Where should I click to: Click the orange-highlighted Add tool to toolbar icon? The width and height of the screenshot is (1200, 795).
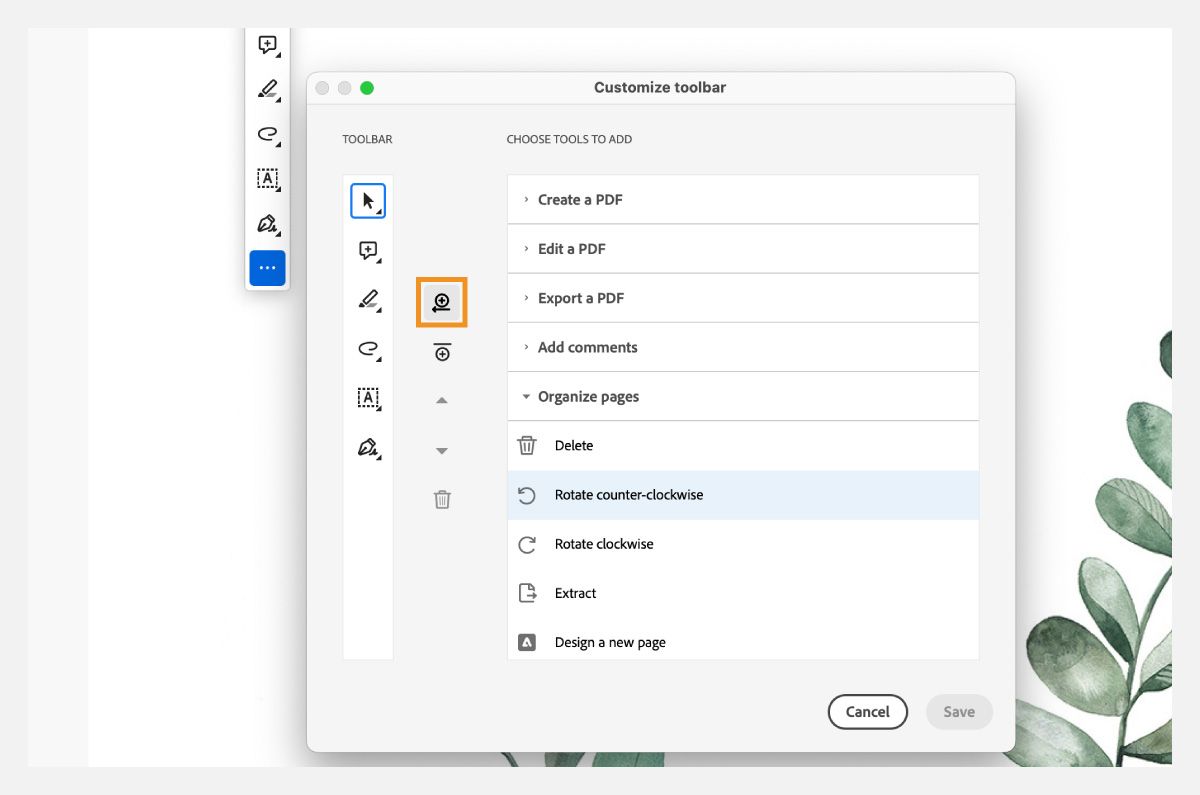point(442,302)
